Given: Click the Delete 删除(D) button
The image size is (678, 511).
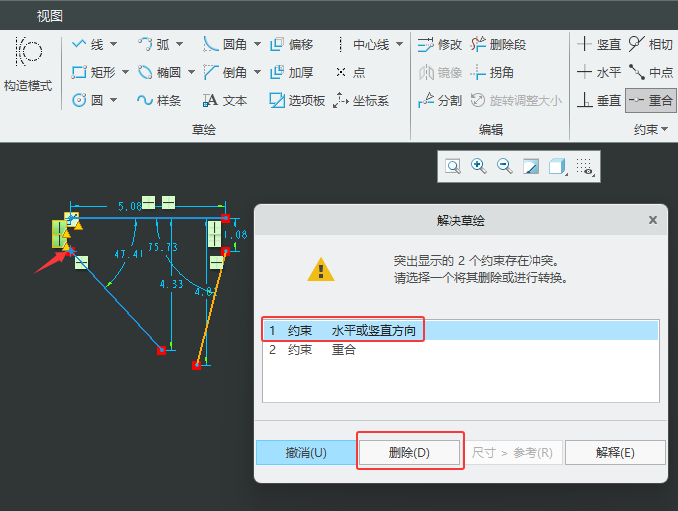Looking at the screenshot, I should 409,453.
